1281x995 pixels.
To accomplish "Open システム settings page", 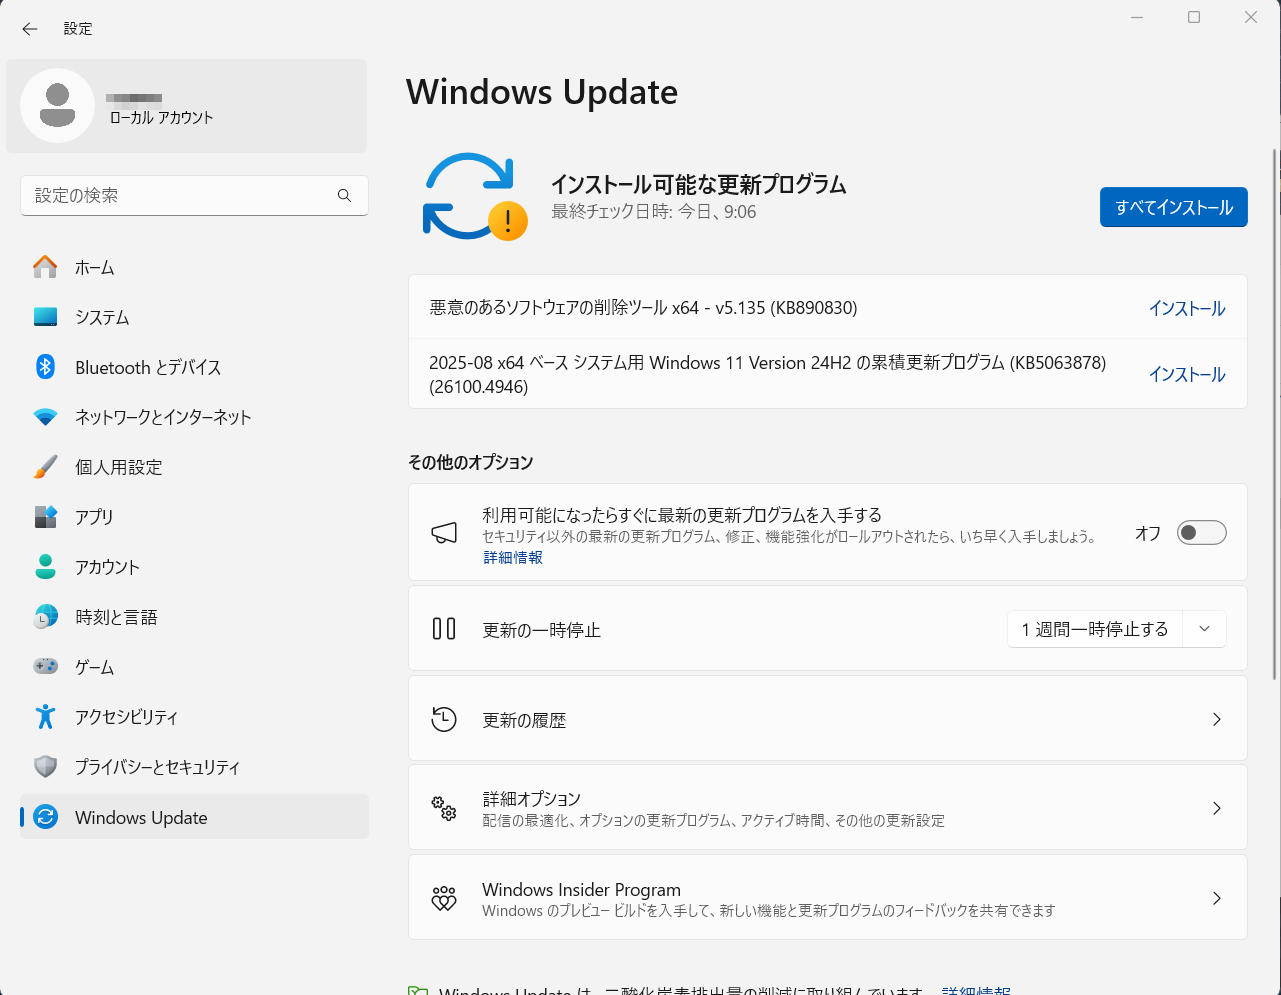I will (194, 317).
